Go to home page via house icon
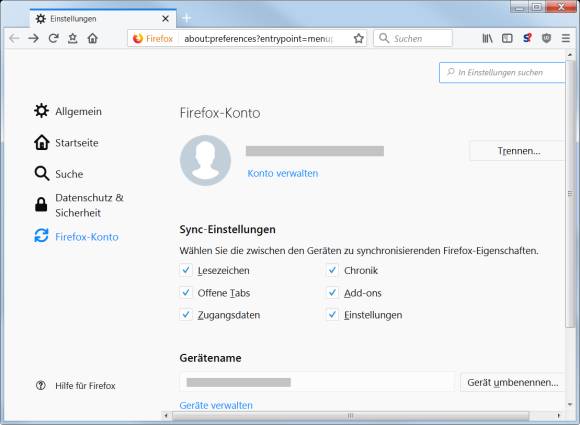Screen dimensions: 580x425 coord(92,38)
